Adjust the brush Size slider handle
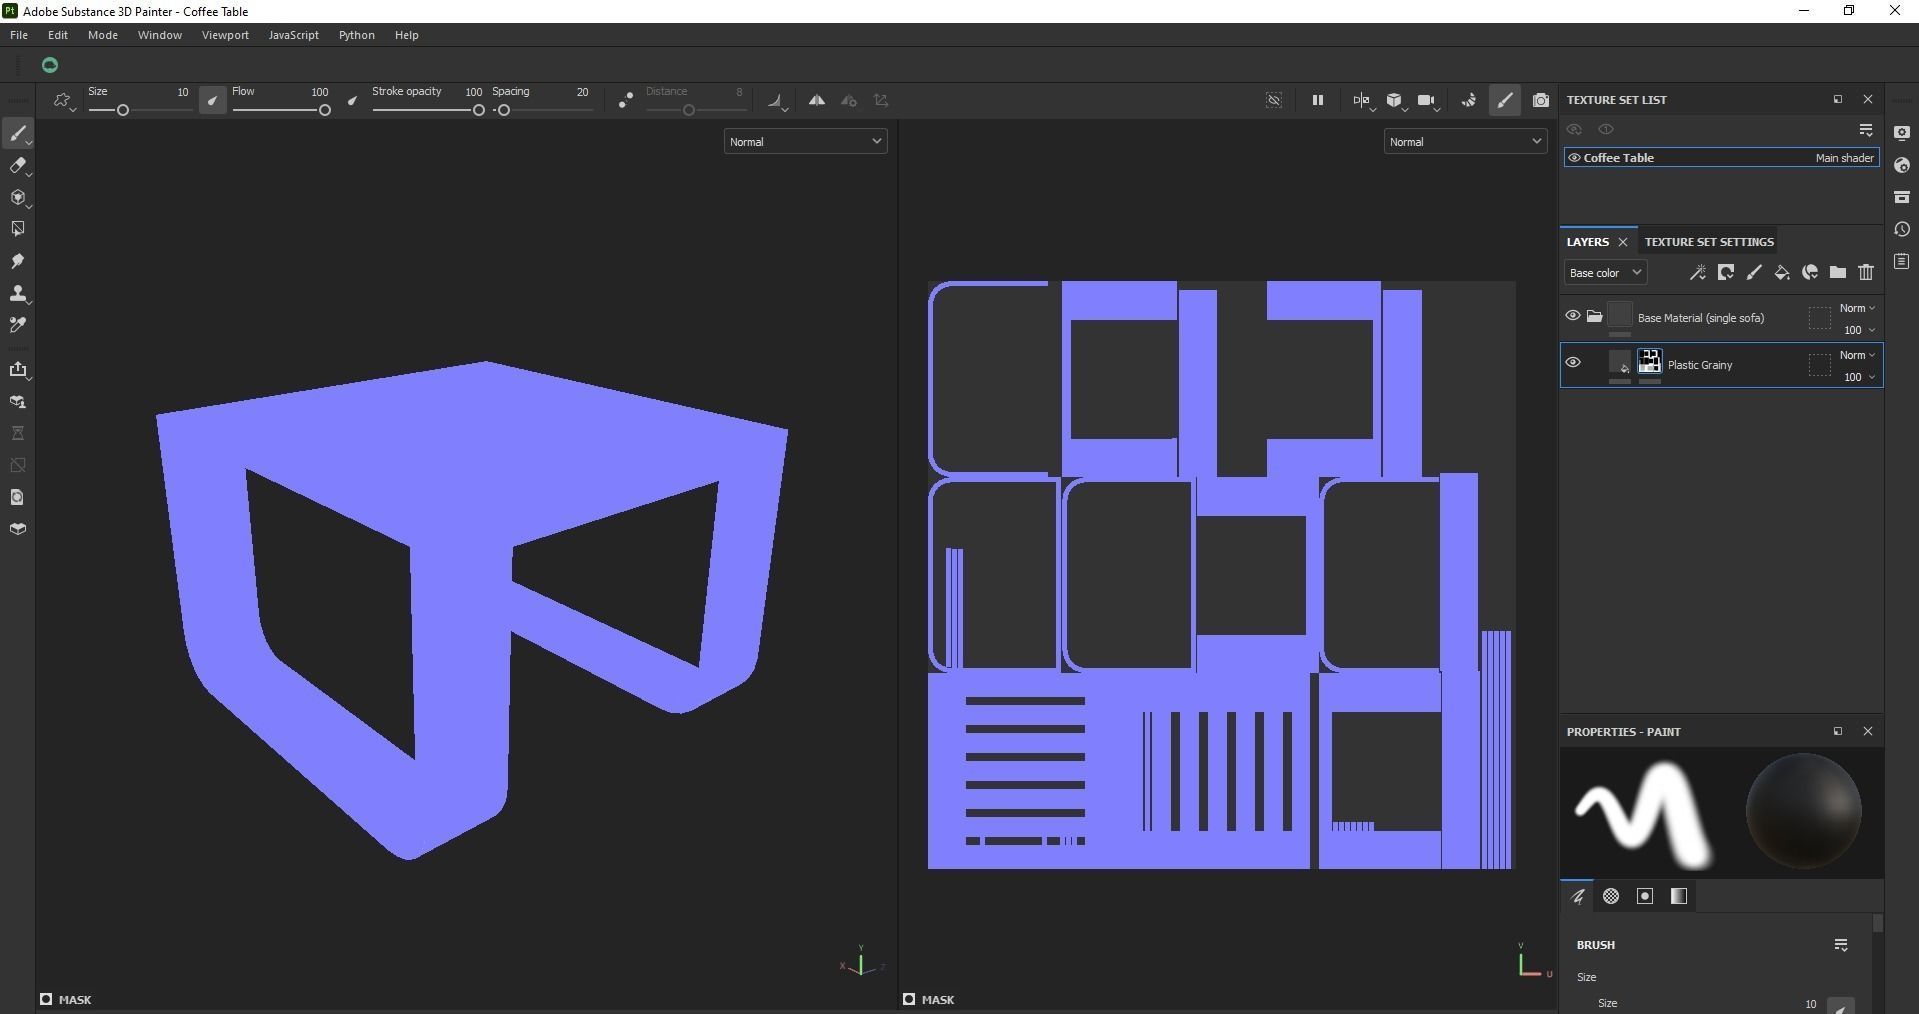Viewport: 1919px width, 1014px height. [x=123, y=110]
